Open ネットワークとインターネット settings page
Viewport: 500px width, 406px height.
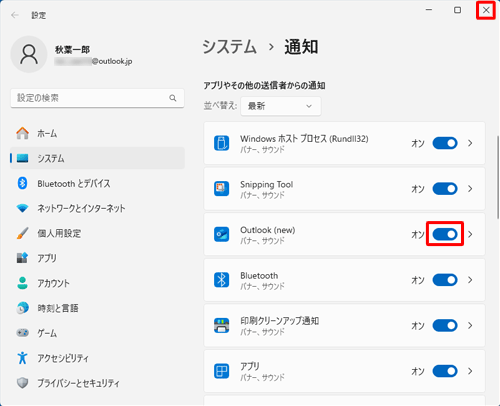pos(97,208)
